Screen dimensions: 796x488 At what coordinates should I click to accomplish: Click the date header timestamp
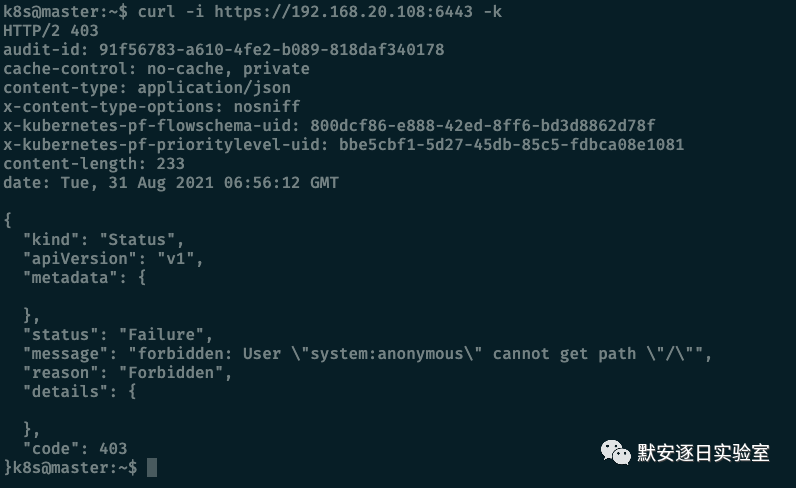(200, 183)
